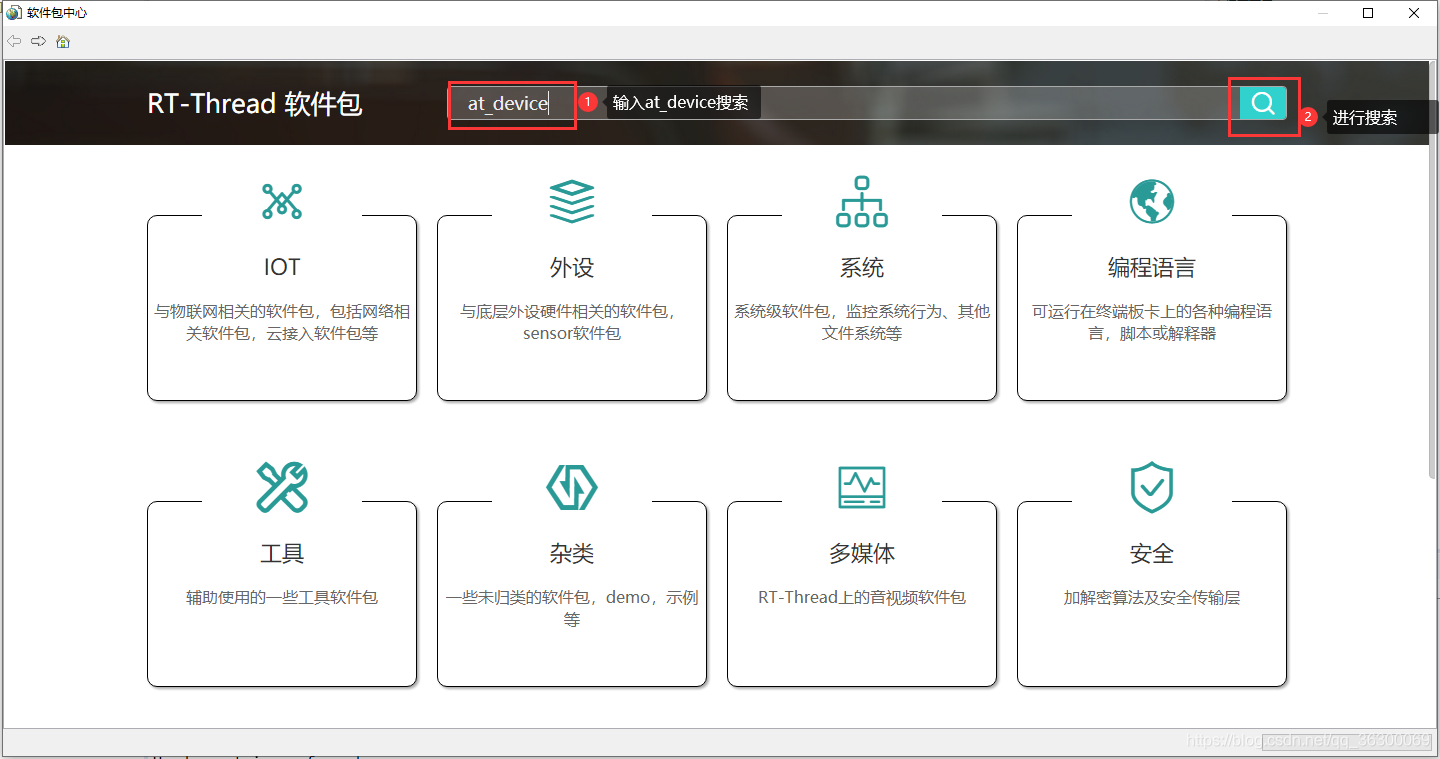
Task: Open the 外设 category title
Action: click(572, 267)
